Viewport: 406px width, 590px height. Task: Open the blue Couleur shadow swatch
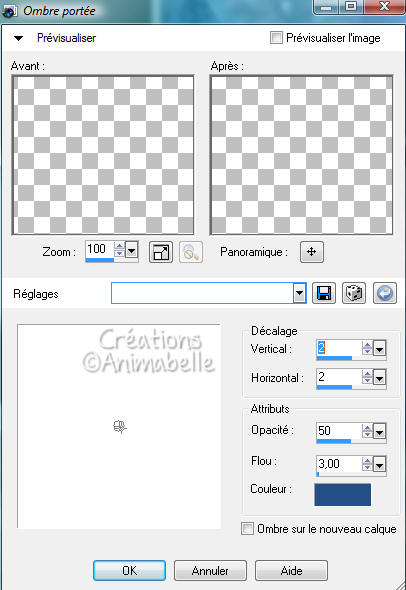point(342,494)
